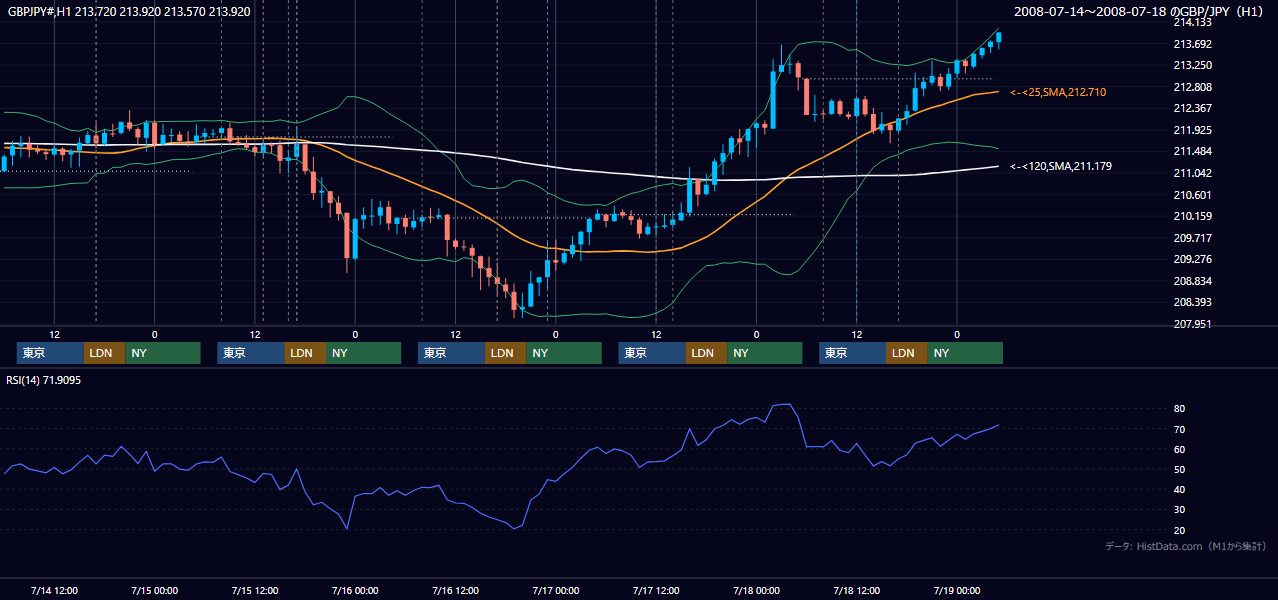
Task: Select the 7/17 12:00 time axis label
Action: 656,590
